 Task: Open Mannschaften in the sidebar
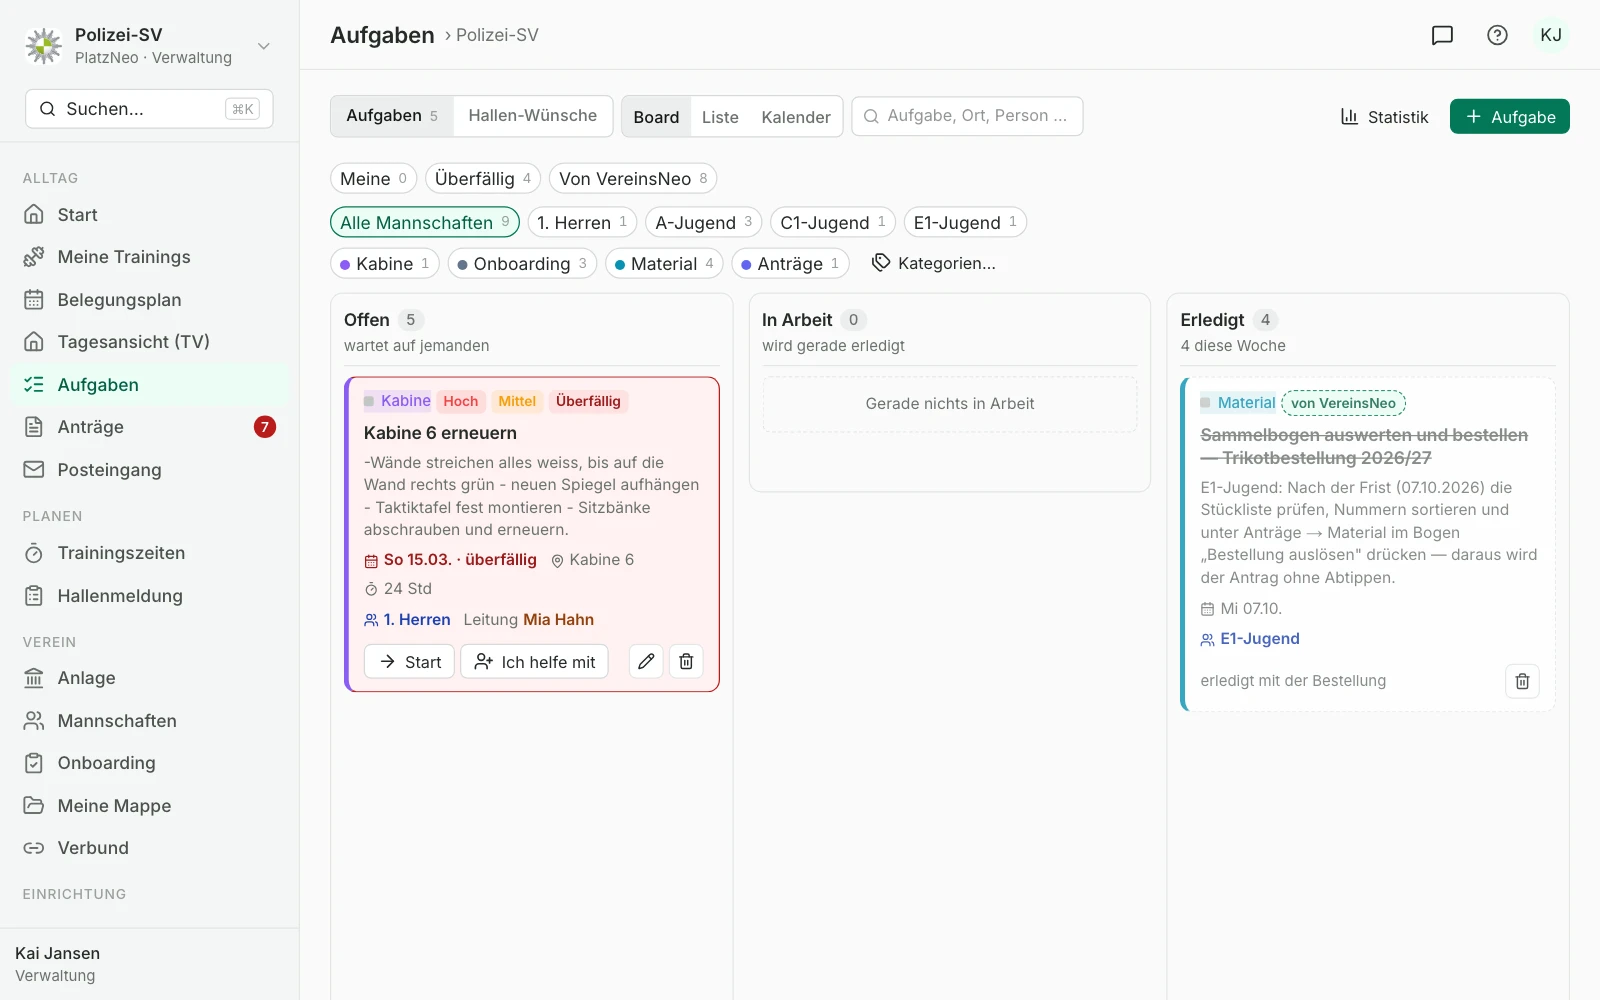point(149,721)
